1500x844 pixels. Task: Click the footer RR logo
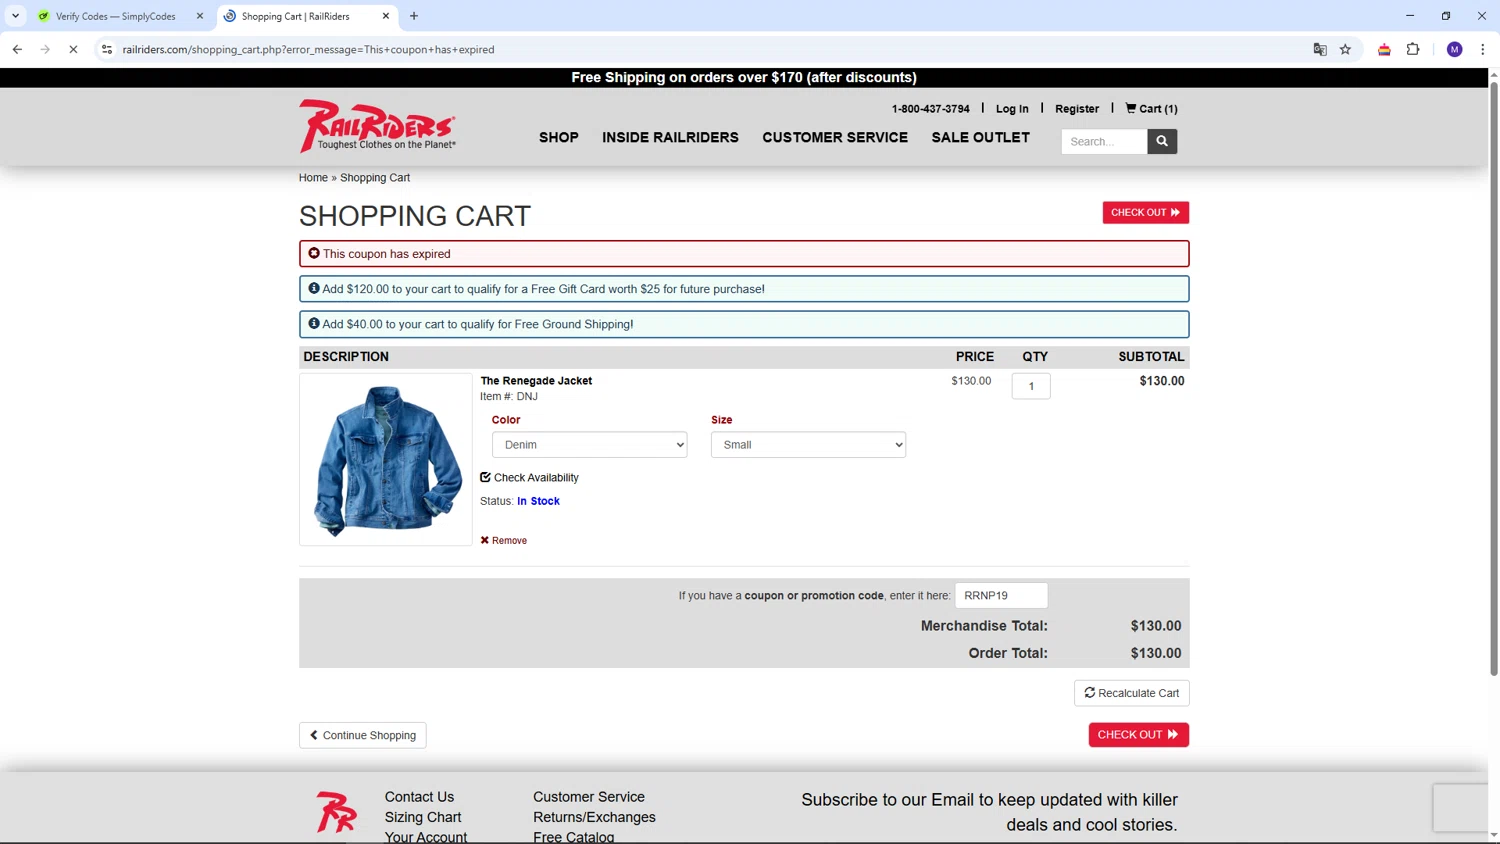[337, 812]
